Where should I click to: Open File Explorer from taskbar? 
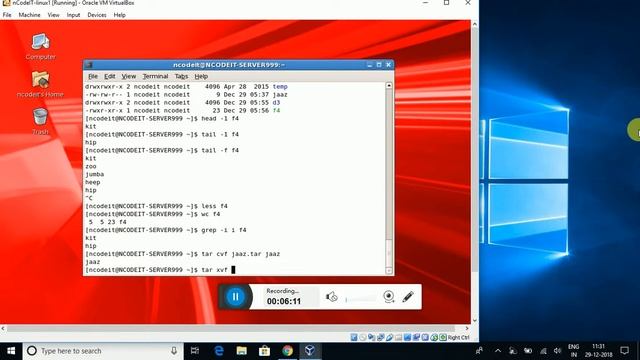coord(242,351)
